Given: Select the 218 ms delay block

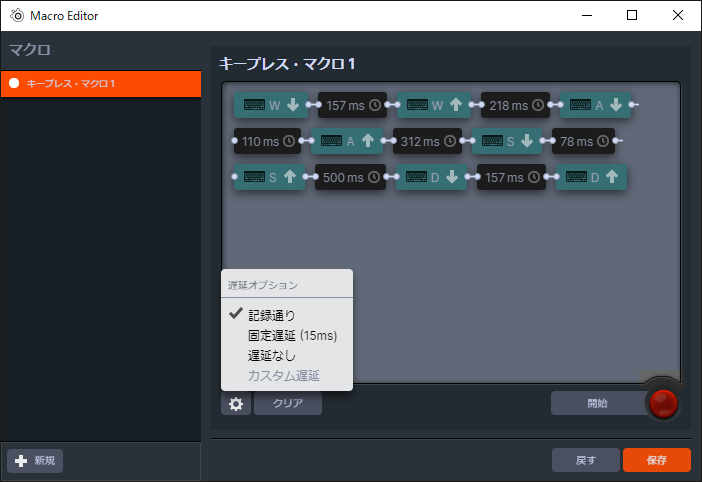Looking at the screenshot, I should (x=515, y=105).
